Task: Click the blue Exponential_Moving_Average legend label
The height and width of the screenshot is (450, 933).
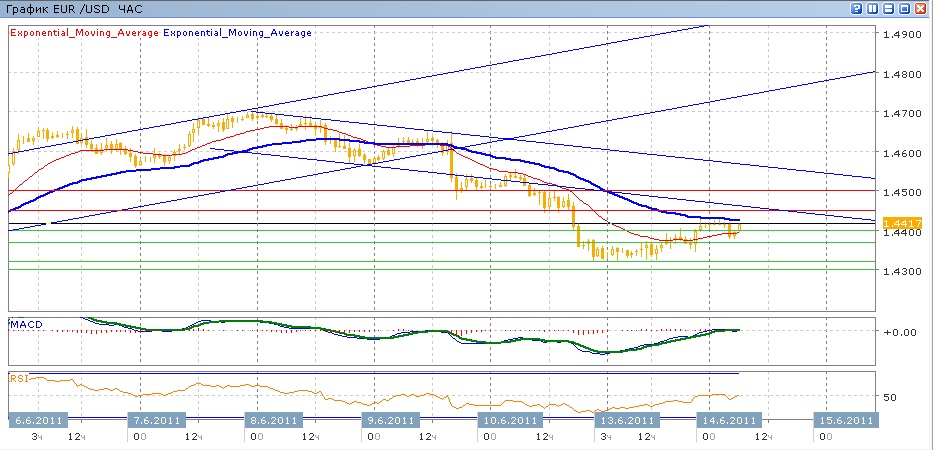Action: [x=238, y=32]
